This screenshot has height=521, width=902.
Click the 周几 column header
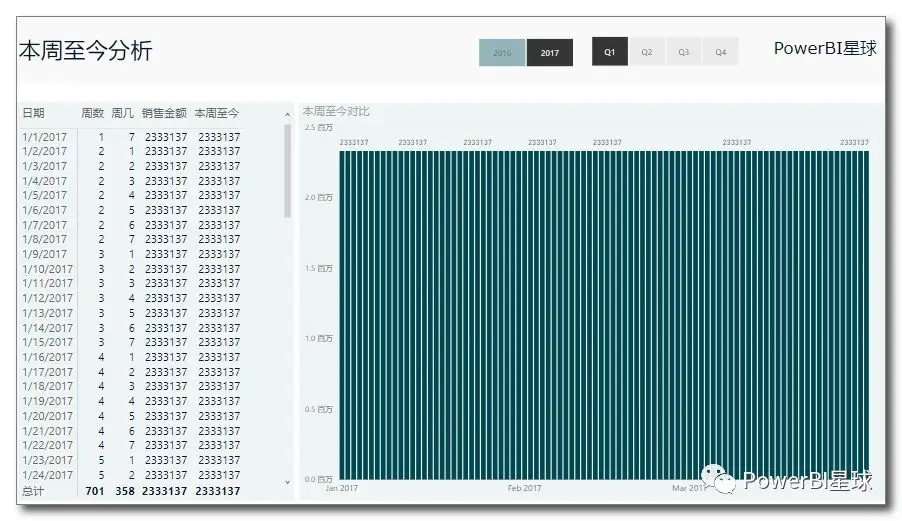pyautogui.click(x=123, y=113)
